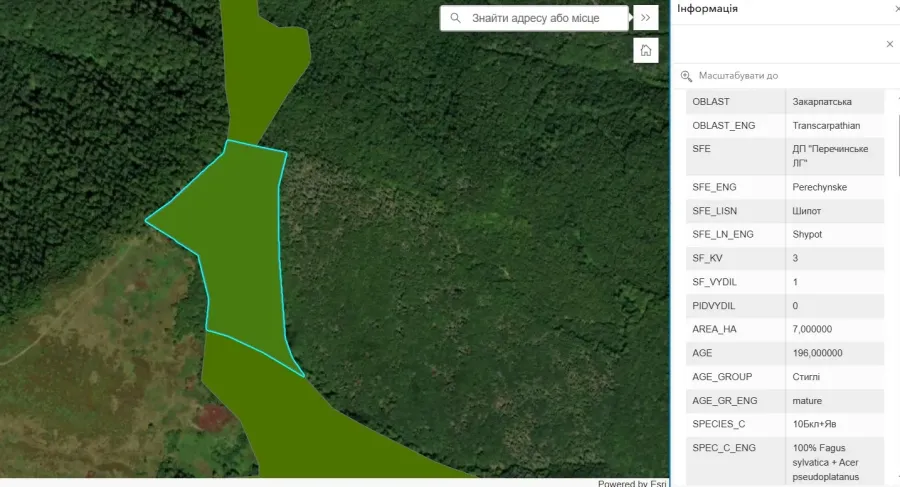Click the SFE_LISN value 'Шипот'
Viewport: 900px width, 487px height.
(807, 210)
